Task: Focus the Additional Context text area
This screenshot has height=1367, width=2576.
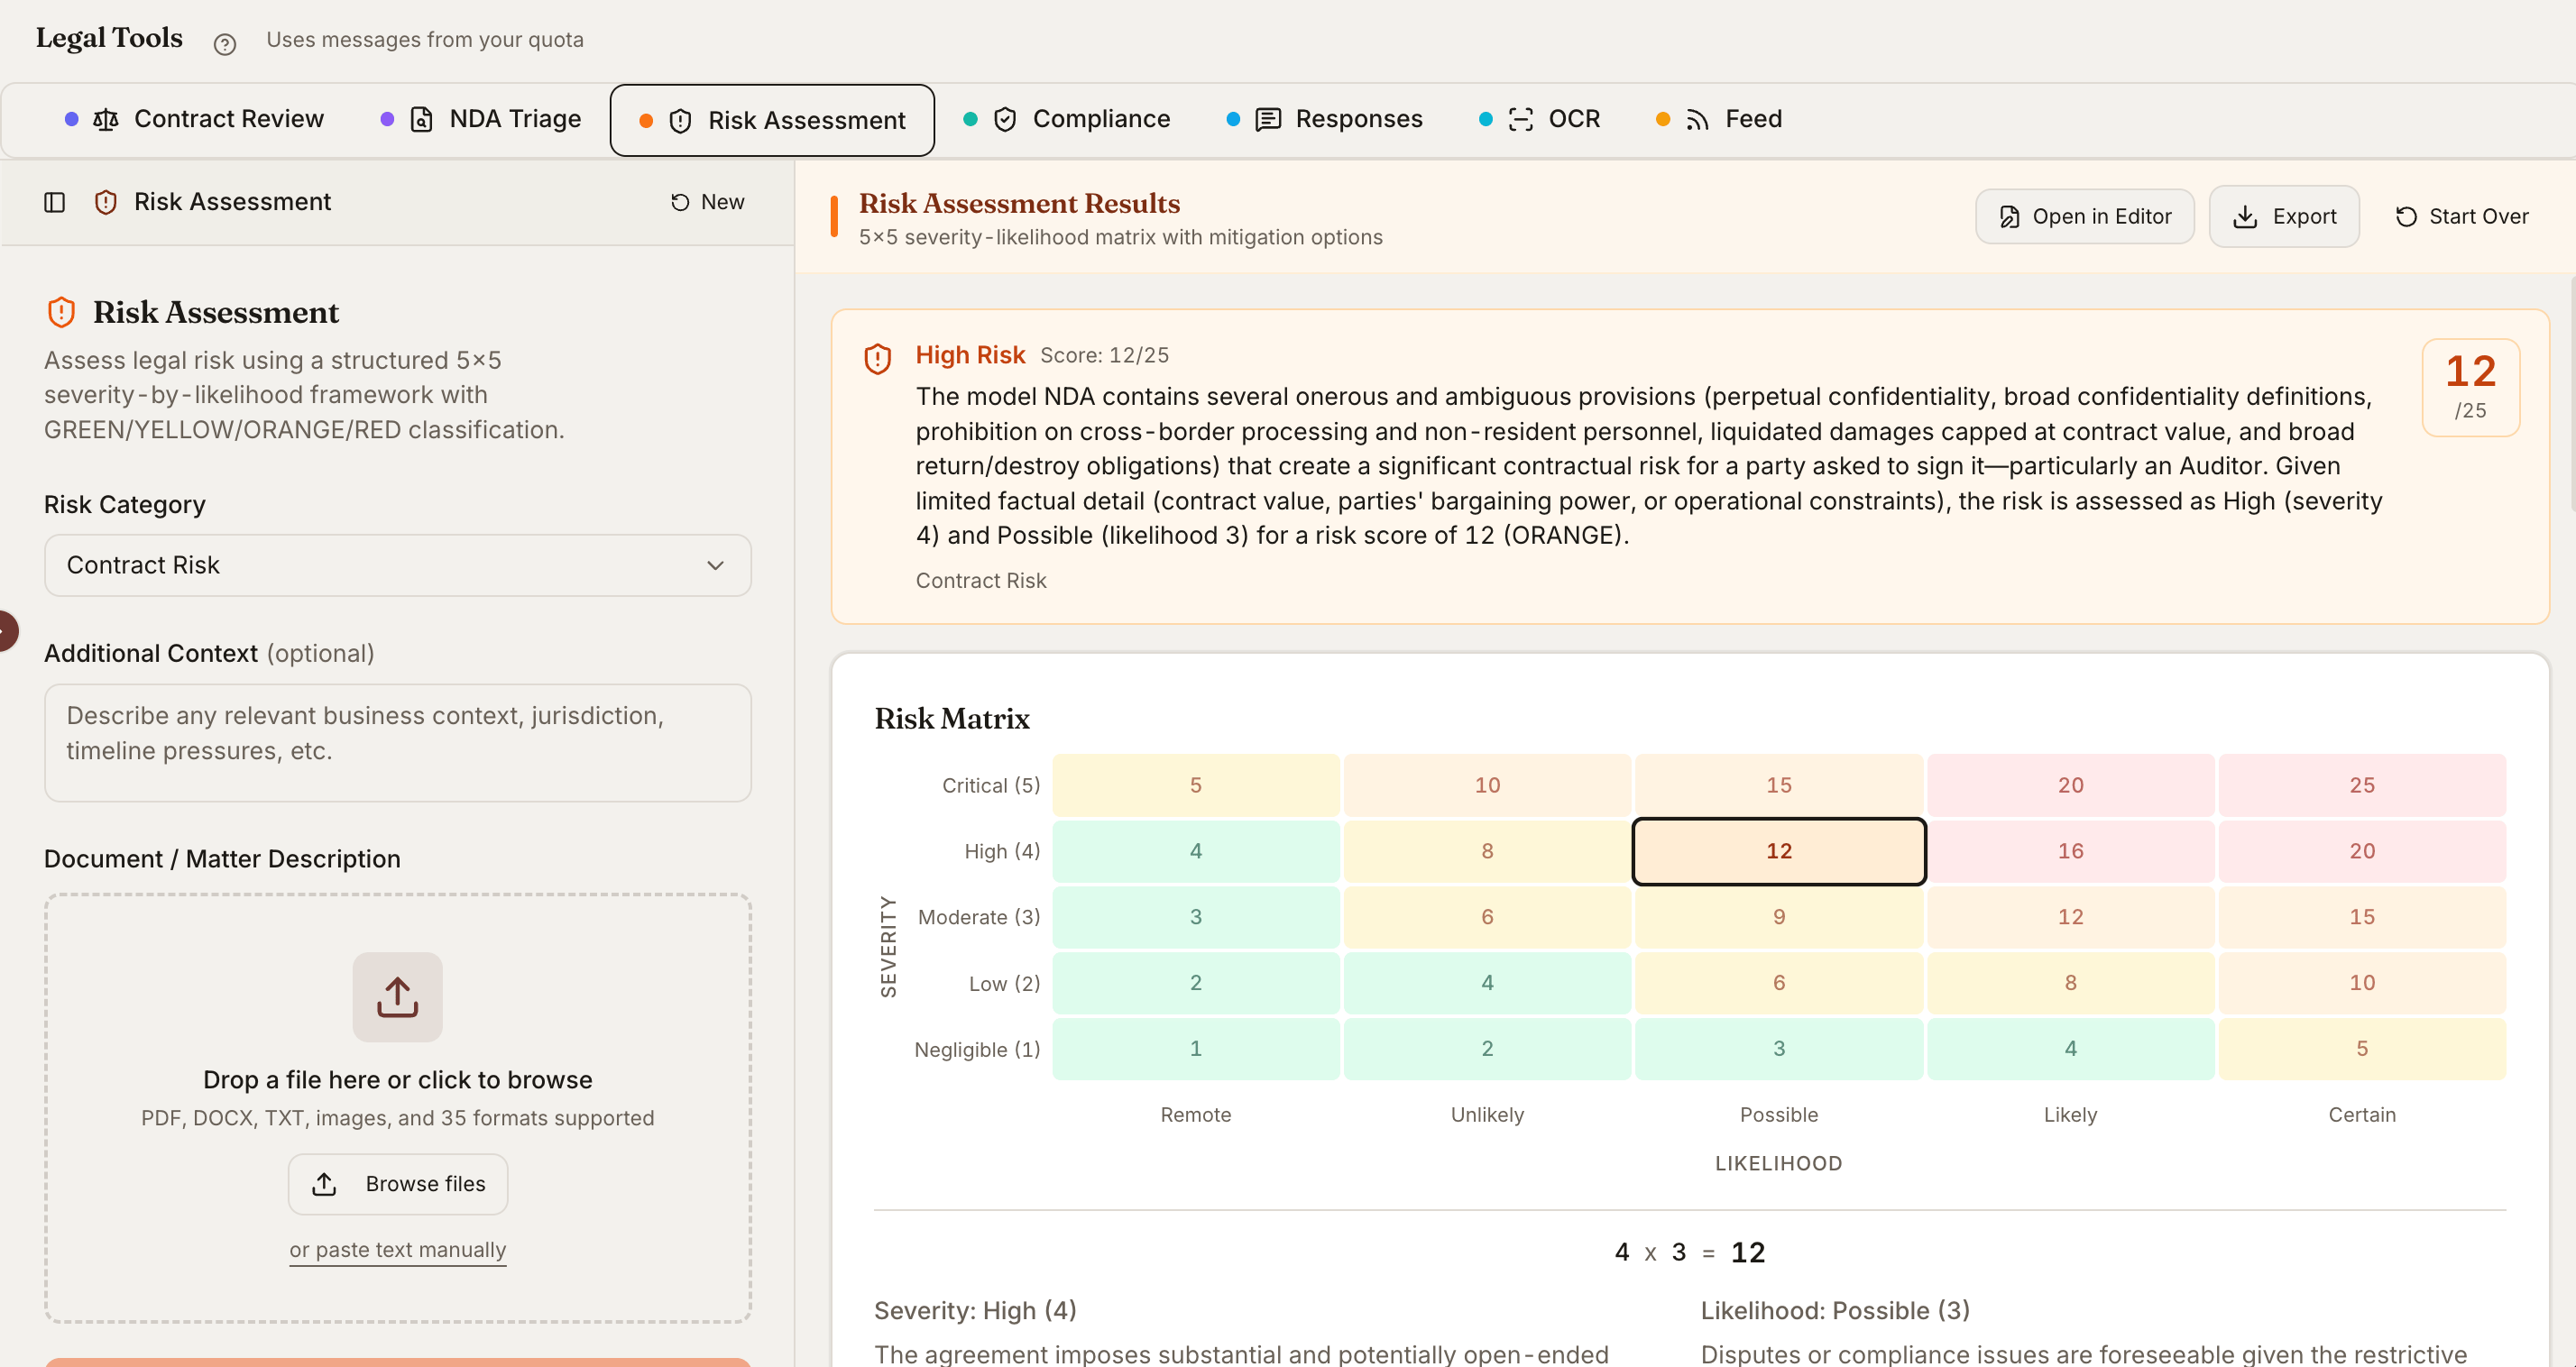Action: pos(397,743)
